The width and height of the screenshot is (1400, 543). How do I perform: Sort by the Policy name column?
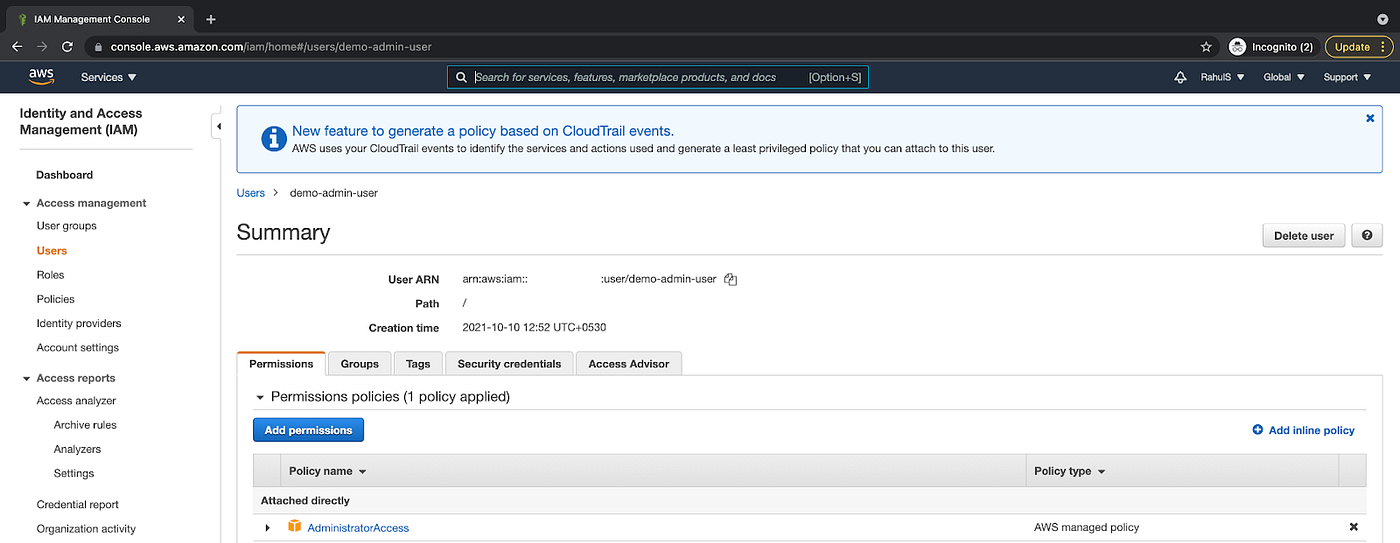click(x=327, y=471)
